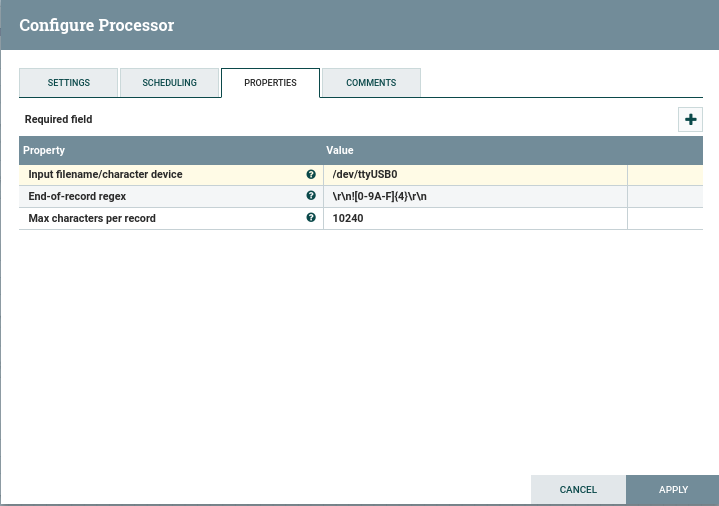719x506 pixels.
Task: Select the Max characters per record name
Action: coord(92,218)
